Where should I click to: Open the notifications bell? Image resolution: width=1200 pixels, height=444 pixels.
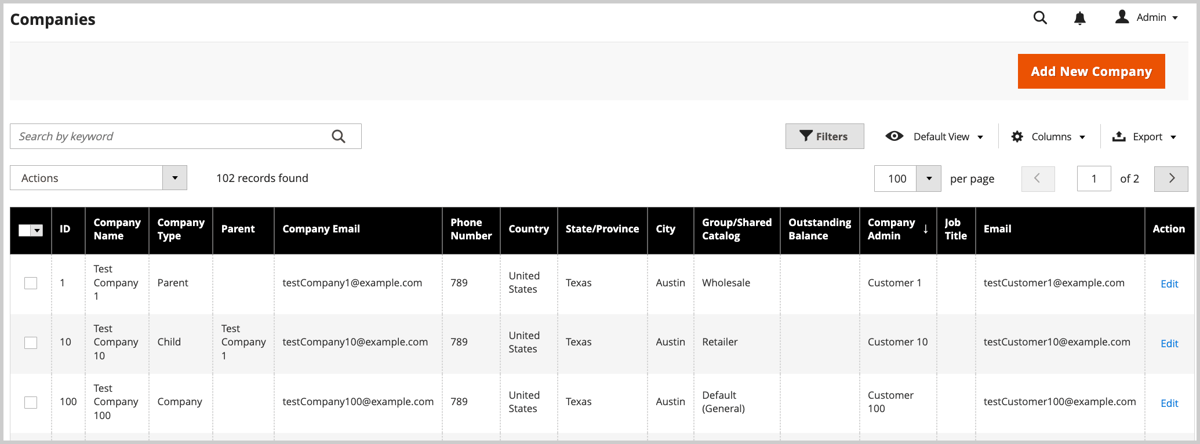1080,18
